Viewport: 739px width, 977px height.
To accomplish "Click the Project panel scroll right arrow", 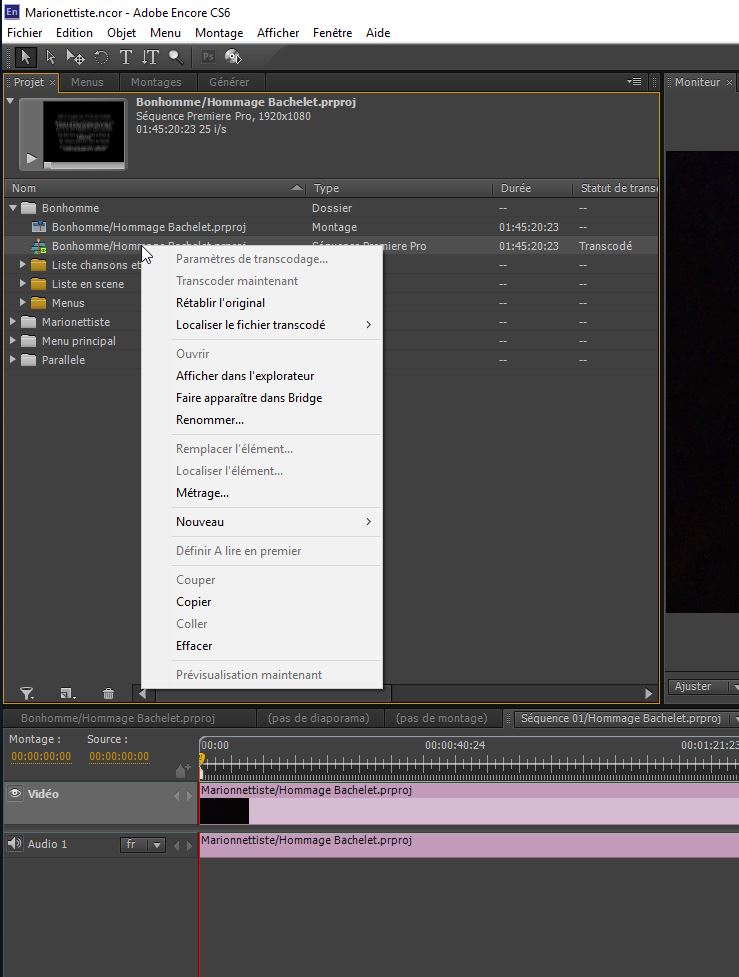I will click(649, 693).
